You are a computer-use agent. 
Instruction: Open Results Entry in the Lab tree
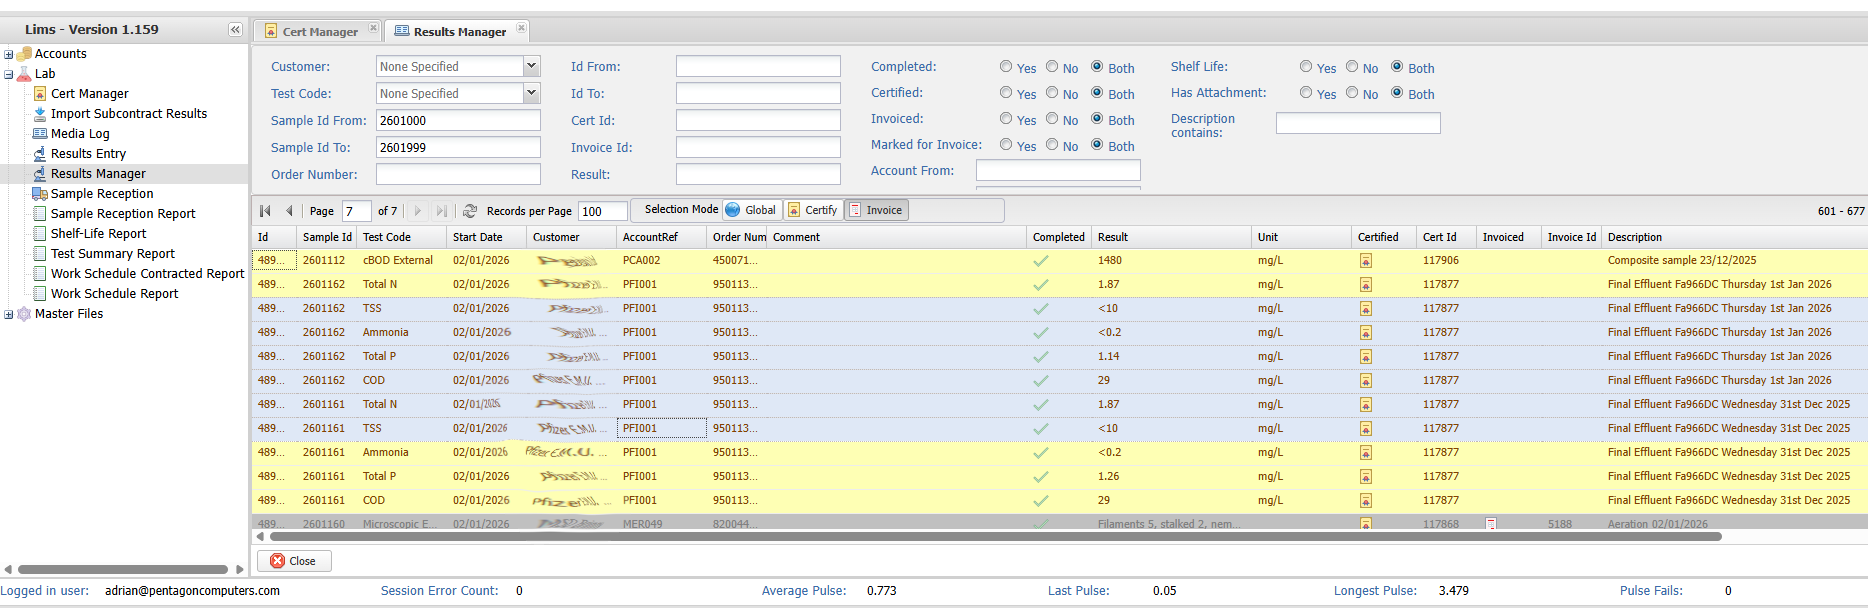(88, 154)
